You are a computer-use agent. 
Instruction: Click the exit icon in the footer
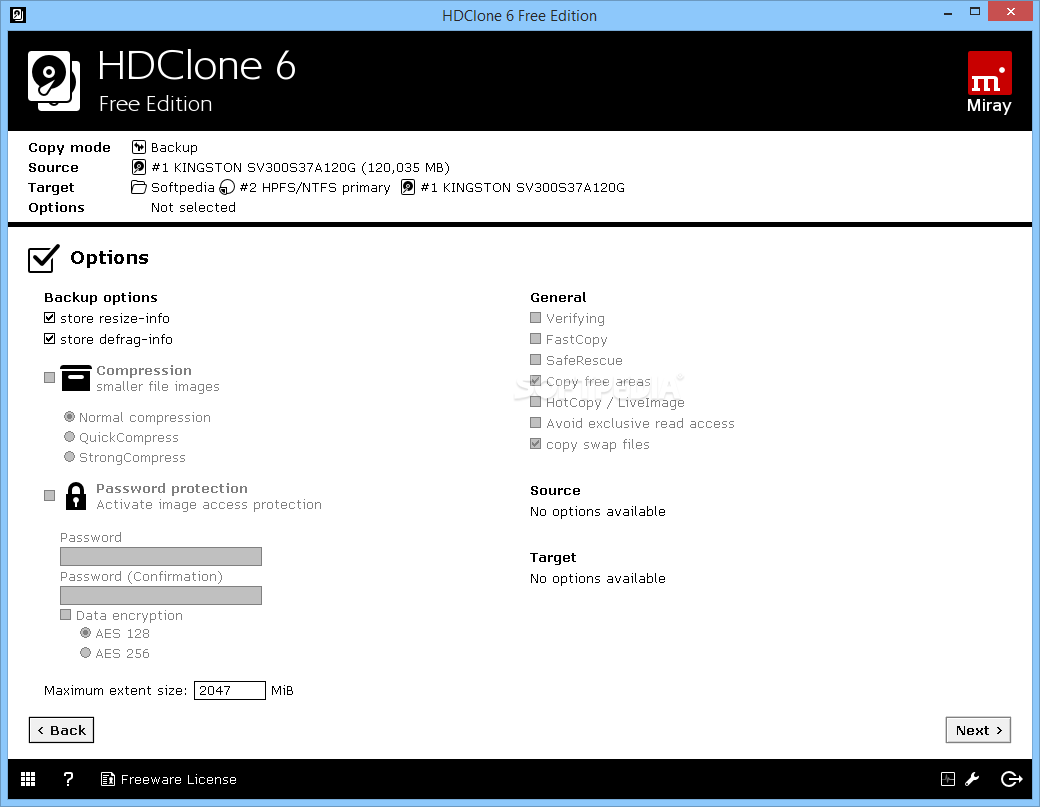1011,779
